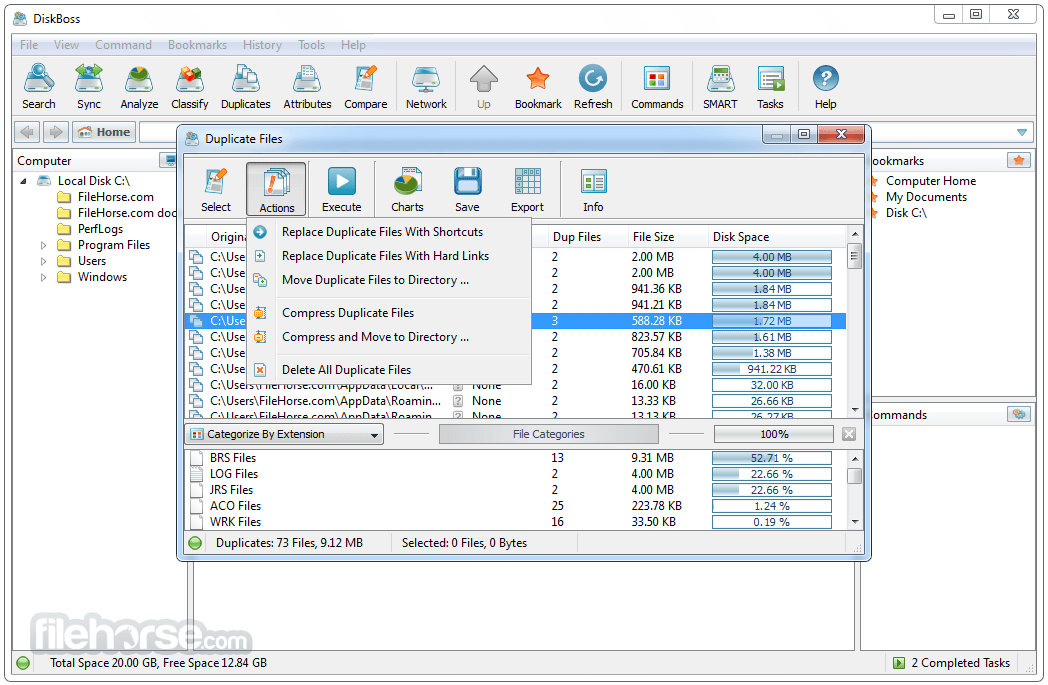Open the Tasks toolbar icon

(770, 87)
